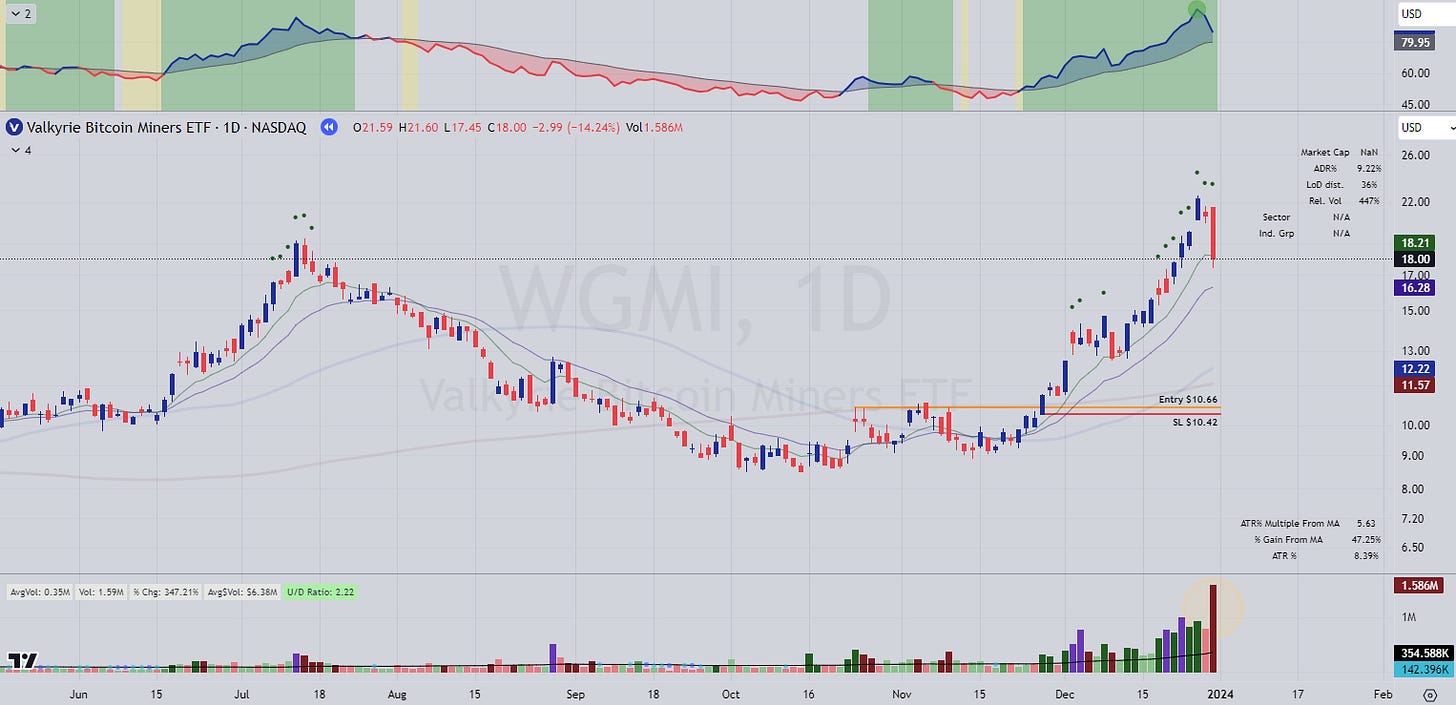
Task: Click the Sector N/A row
Action: 1305,217
